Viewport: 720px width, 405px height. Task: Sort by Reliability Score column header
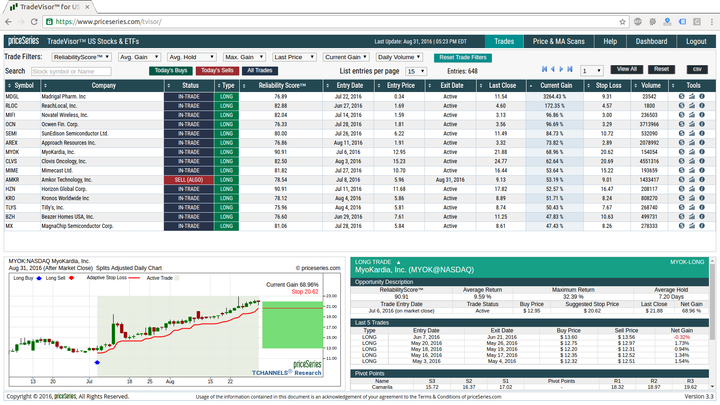click(x=281, y=85)
